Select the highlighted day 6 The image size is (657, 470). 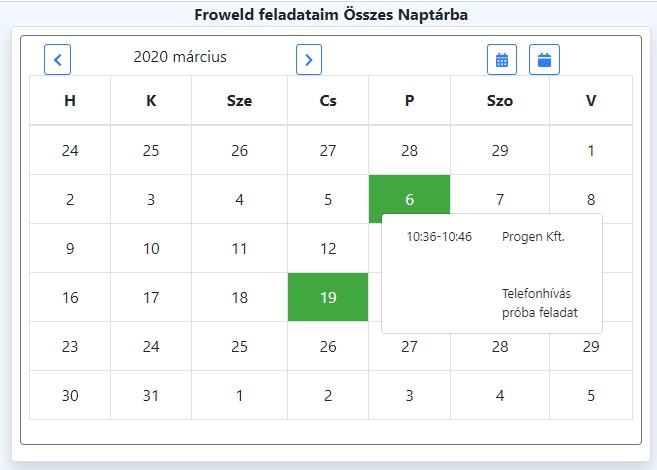[x=409, y=199]
